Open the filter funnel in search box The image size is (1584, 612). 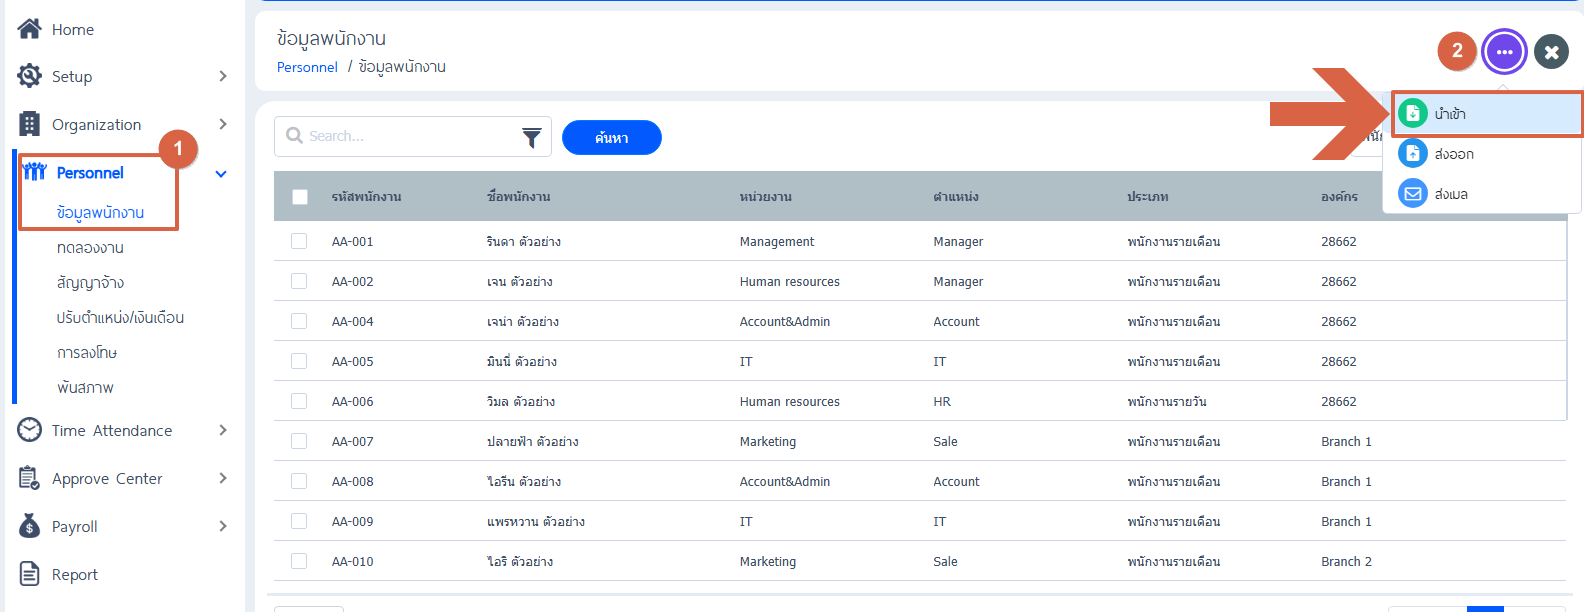coord(532,137)
